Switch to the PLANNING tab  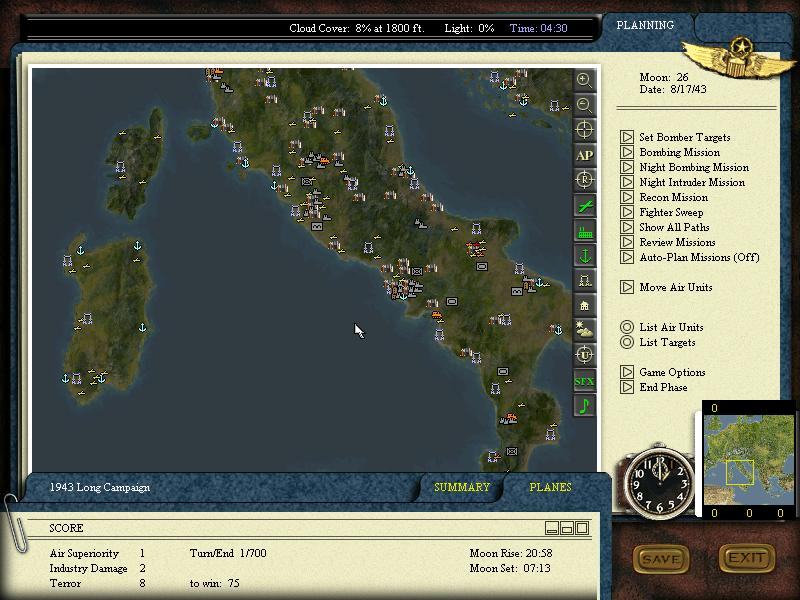[x=645, y=26]
